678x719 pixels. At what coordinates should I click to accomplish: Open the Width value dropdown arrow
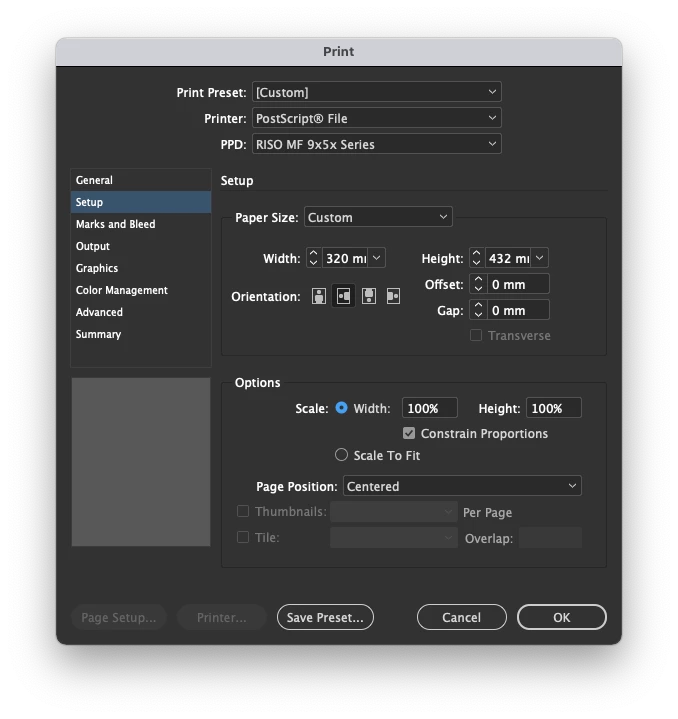pos(377,258)
